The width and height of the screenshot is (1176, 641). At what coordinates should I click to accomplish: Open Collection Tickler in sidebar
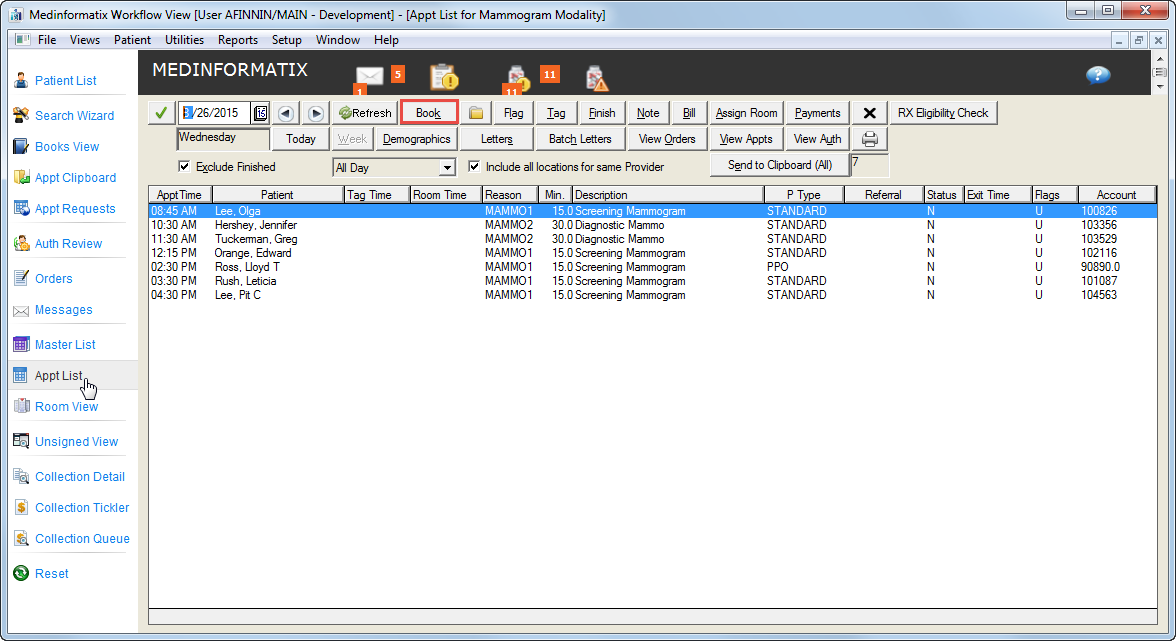(x=82, y=508)
